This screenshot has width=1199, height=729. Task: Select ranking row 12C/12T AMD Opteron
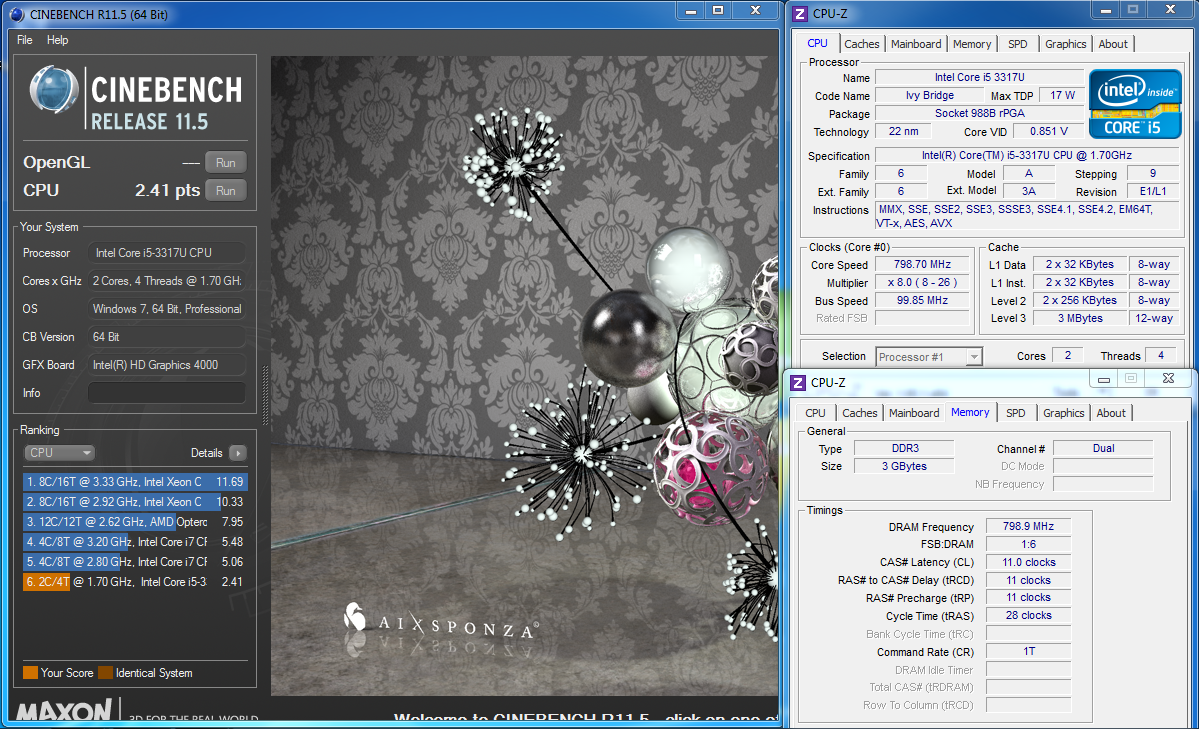[135, 522]
